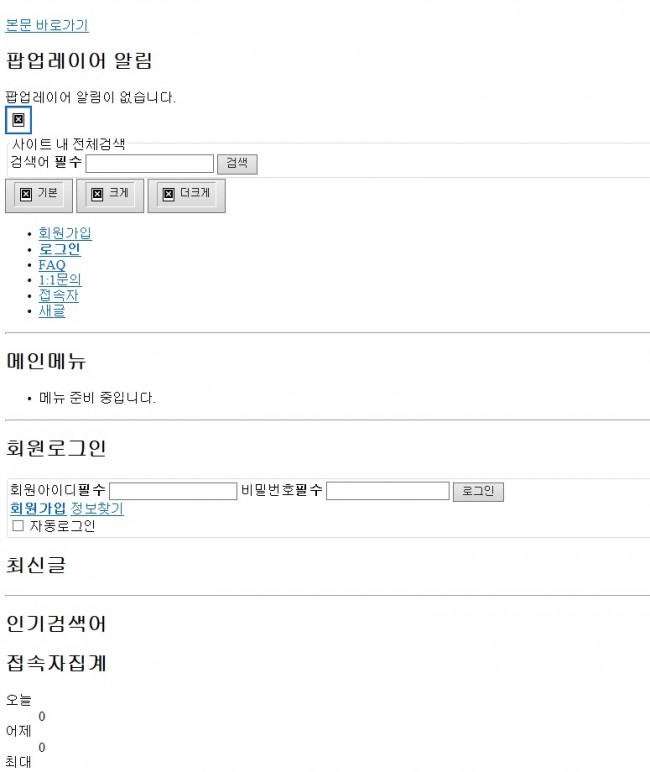Click the broken image icon under popup layer notice
Screen dimensions: 650x772
click(18, 120)
